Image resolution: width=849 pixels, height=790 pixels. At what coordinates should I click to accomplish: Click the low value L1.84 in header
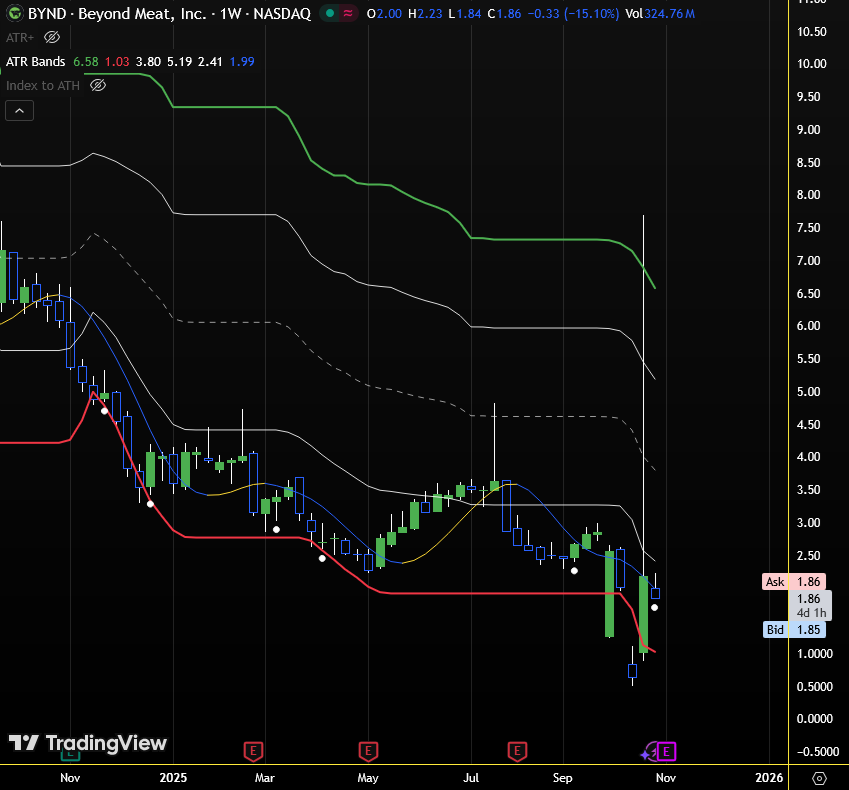pyautogui.click(x=465, y=14)
